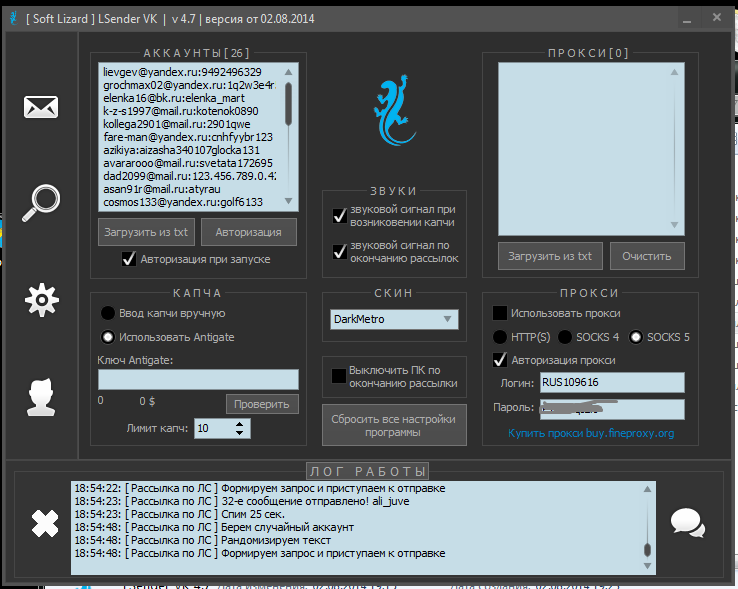Close the LSender VK window
The image size is (738, 589).
(717, 17)
